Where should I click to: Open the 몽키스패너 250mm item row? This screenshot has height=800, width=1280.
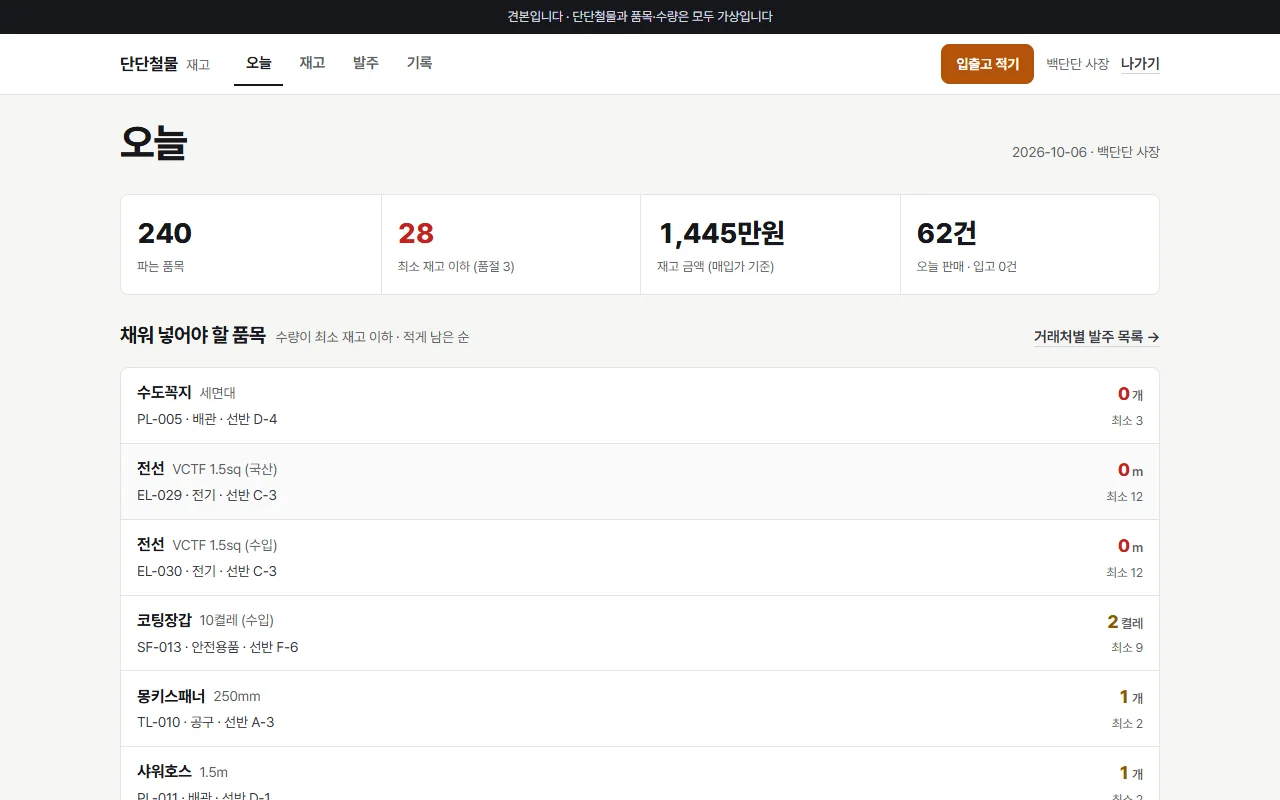(x=640, y=709)
